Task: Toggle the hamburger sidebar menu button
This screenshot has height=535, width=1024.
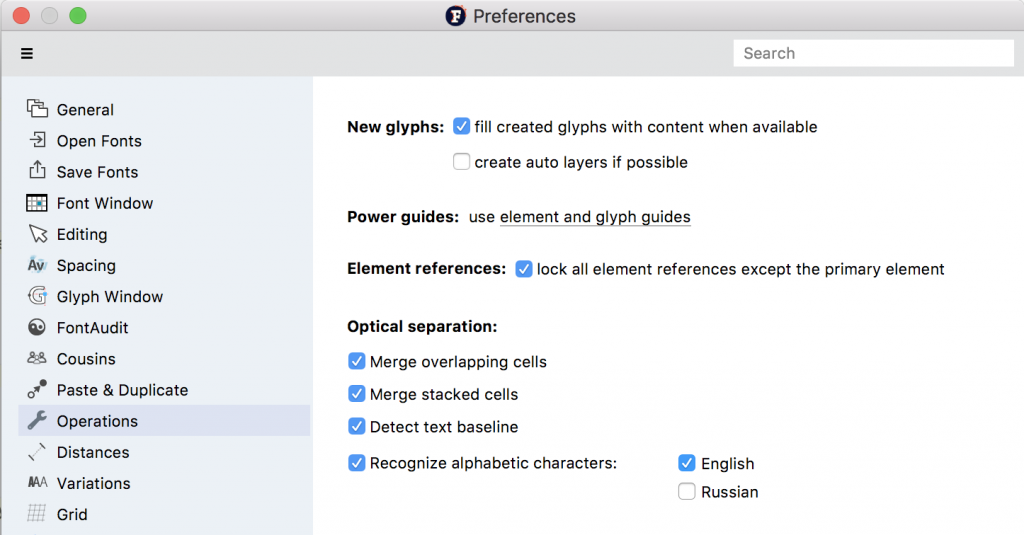Action: (27, 54)
